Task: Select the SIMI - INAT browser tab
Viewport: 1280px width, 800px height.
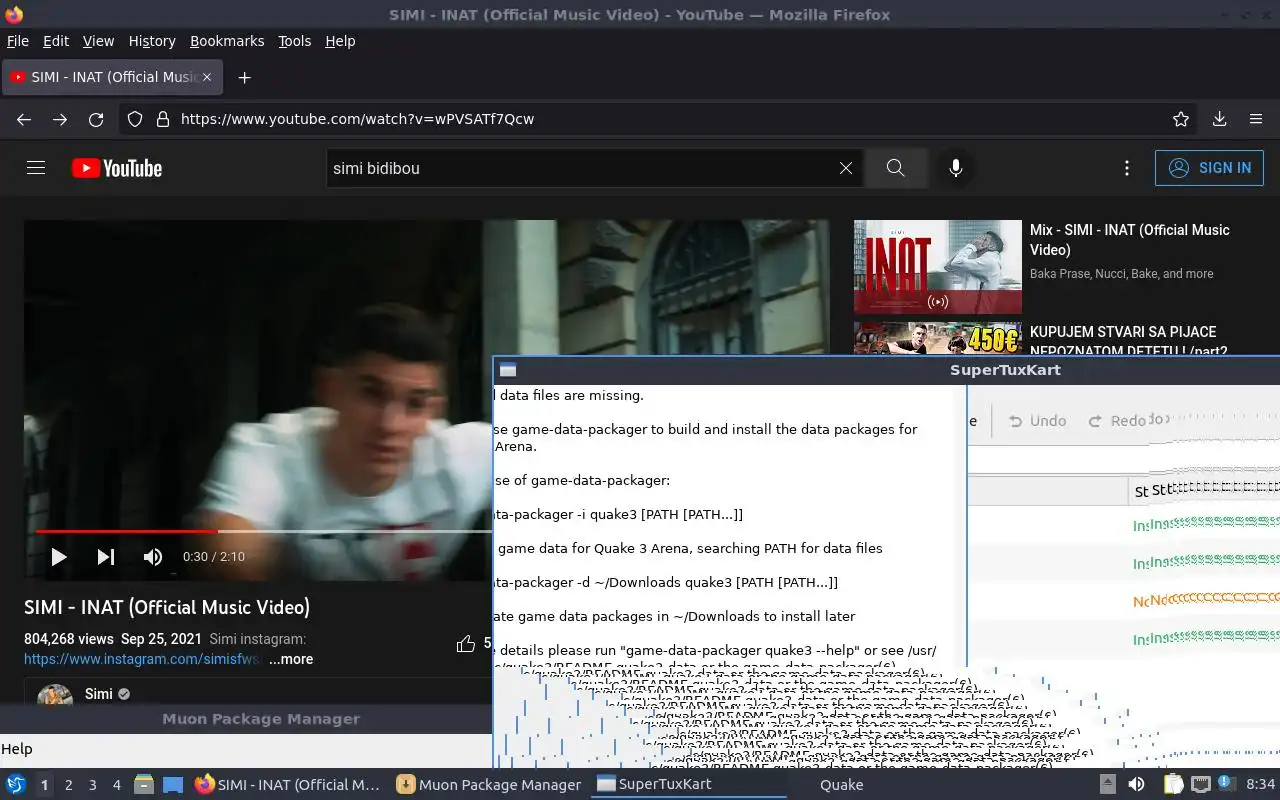Action: click(111, 77)
